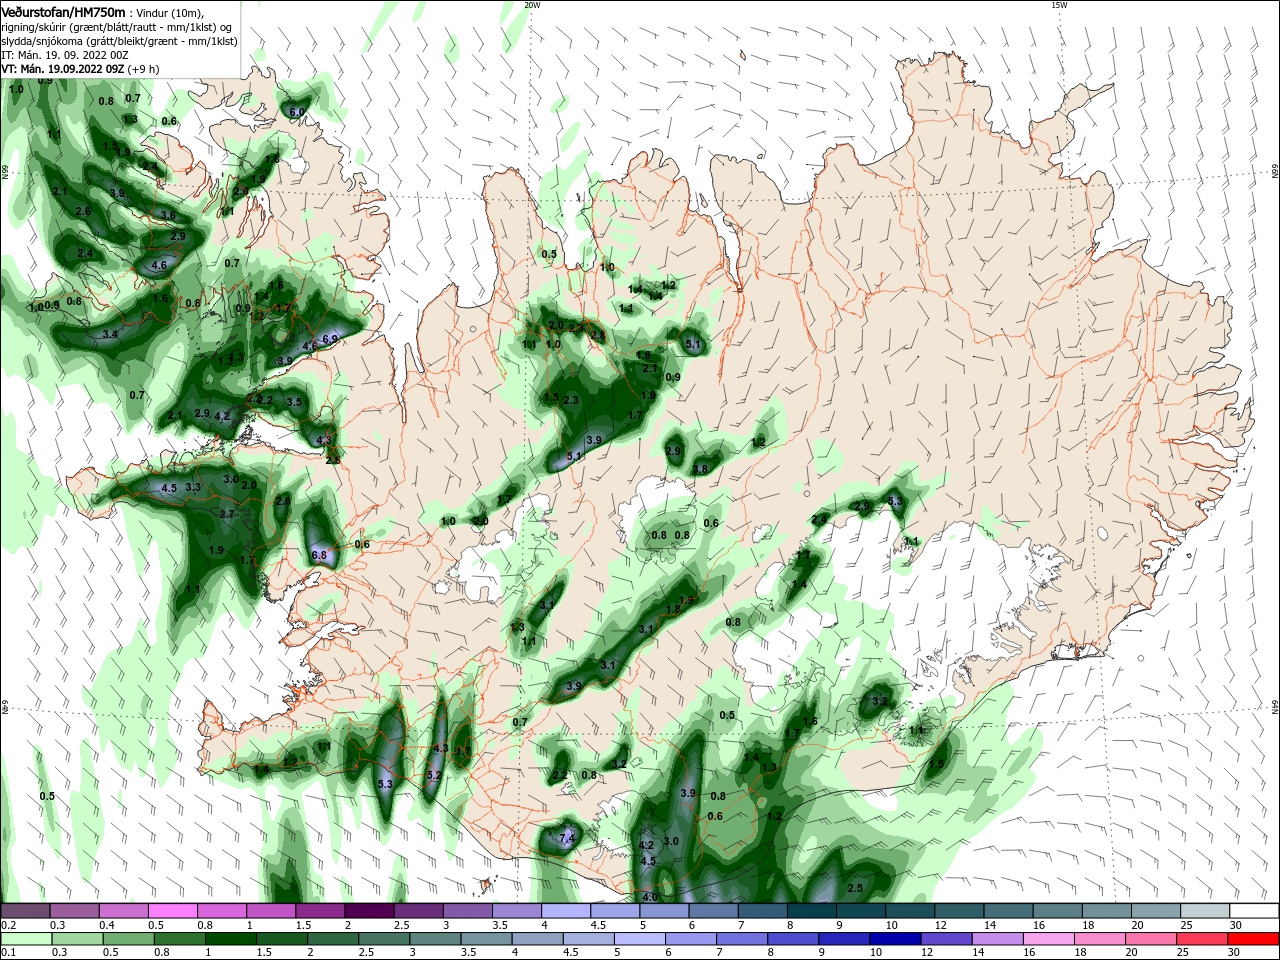Click the light pink swatch at value 16
Screen dimensions: 1280x960
click(1049, 940)
